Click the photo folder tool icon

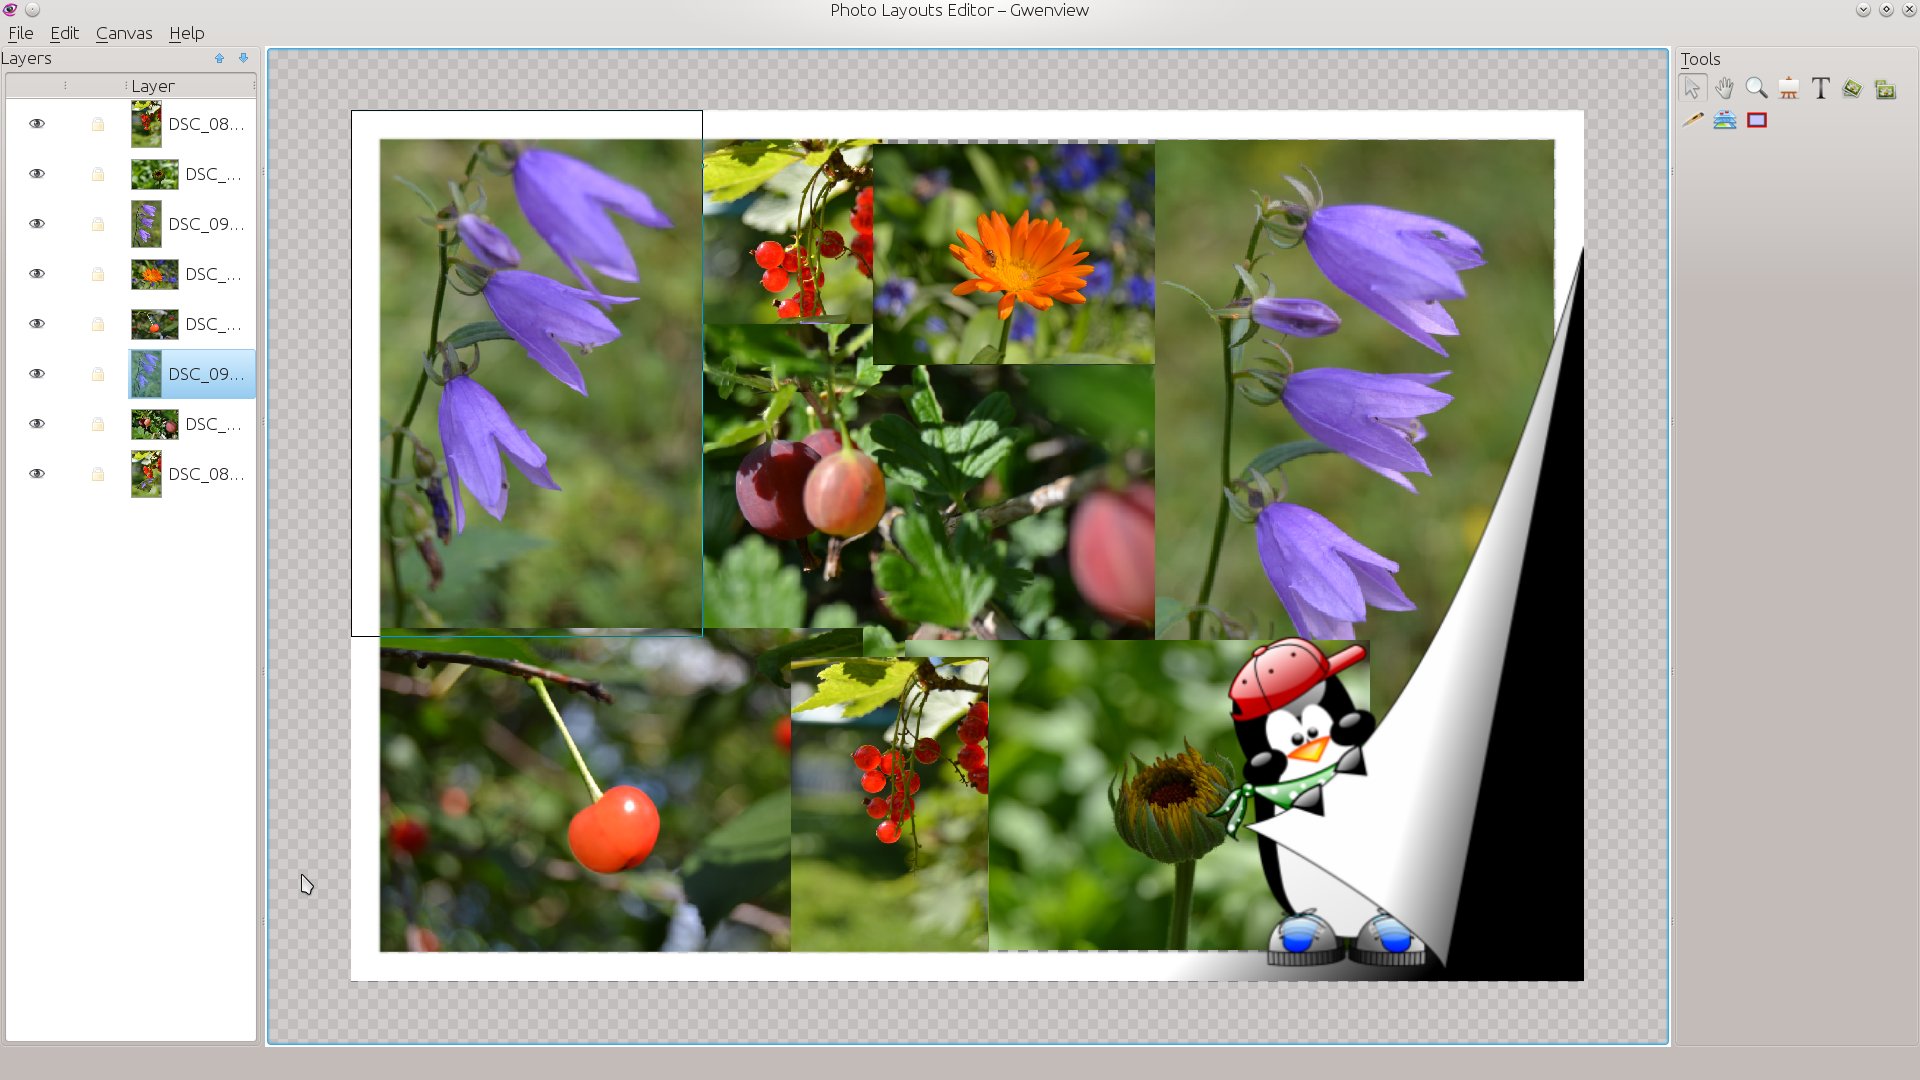1885,89
